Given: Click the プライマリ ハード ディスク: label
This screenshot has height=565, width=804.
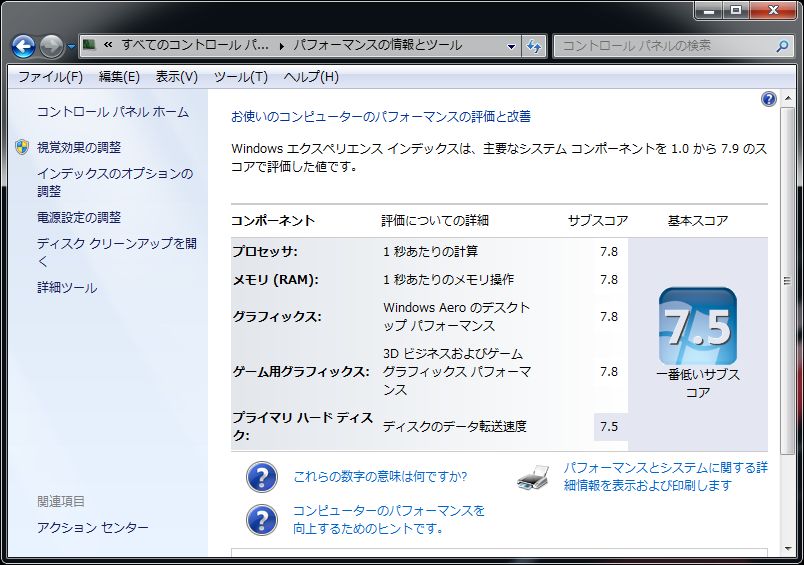Looking at the screenshot, I should pyautogui.click(x=303, y=427).
